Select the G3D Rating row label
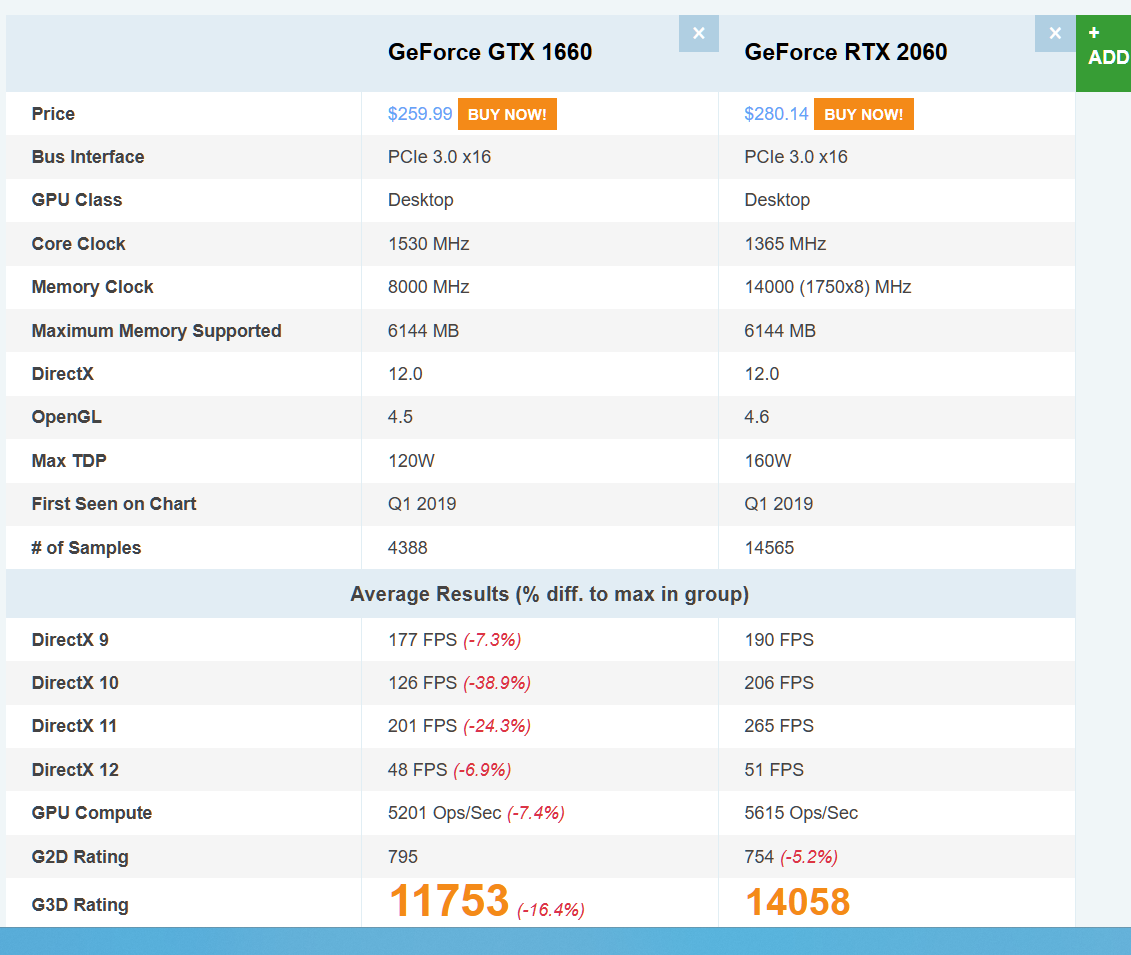The width and height of the screenshot is (1131, 955). click(80, 905)
